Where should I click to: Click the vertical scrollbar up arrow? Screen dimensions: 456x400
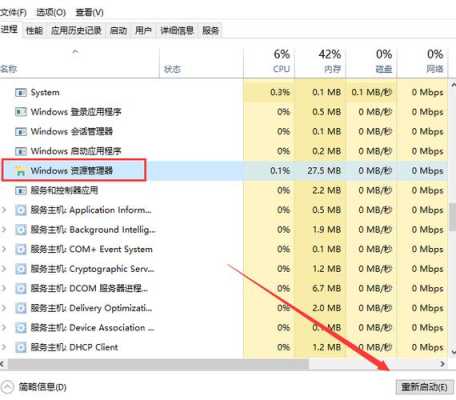click(453, 84)
